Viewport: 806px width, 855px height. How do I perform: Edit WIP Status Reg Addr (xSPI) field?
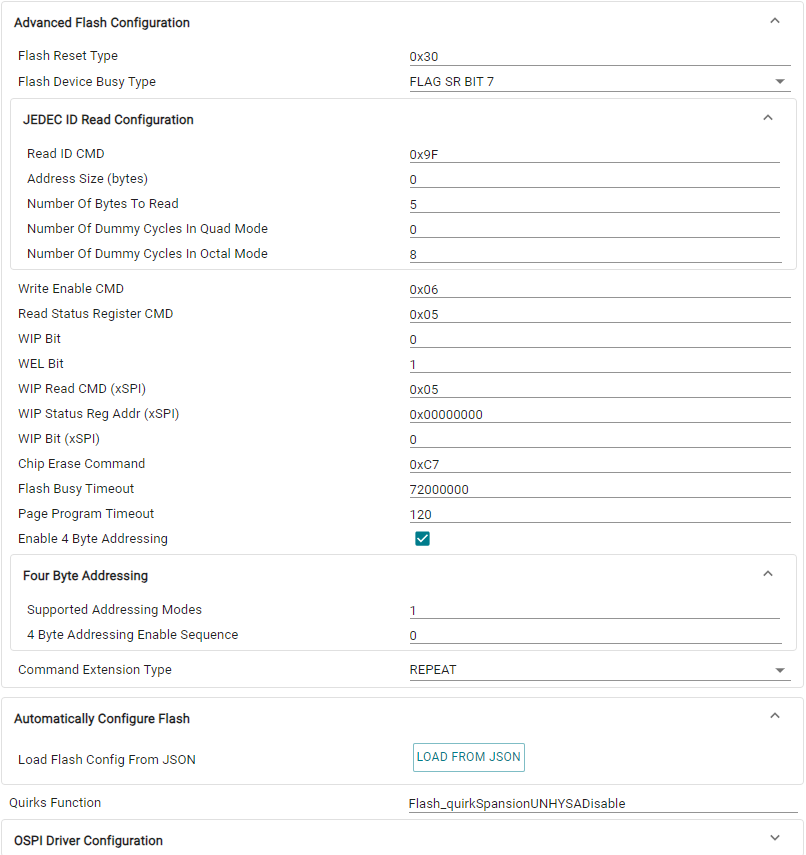tap(600, 414)
